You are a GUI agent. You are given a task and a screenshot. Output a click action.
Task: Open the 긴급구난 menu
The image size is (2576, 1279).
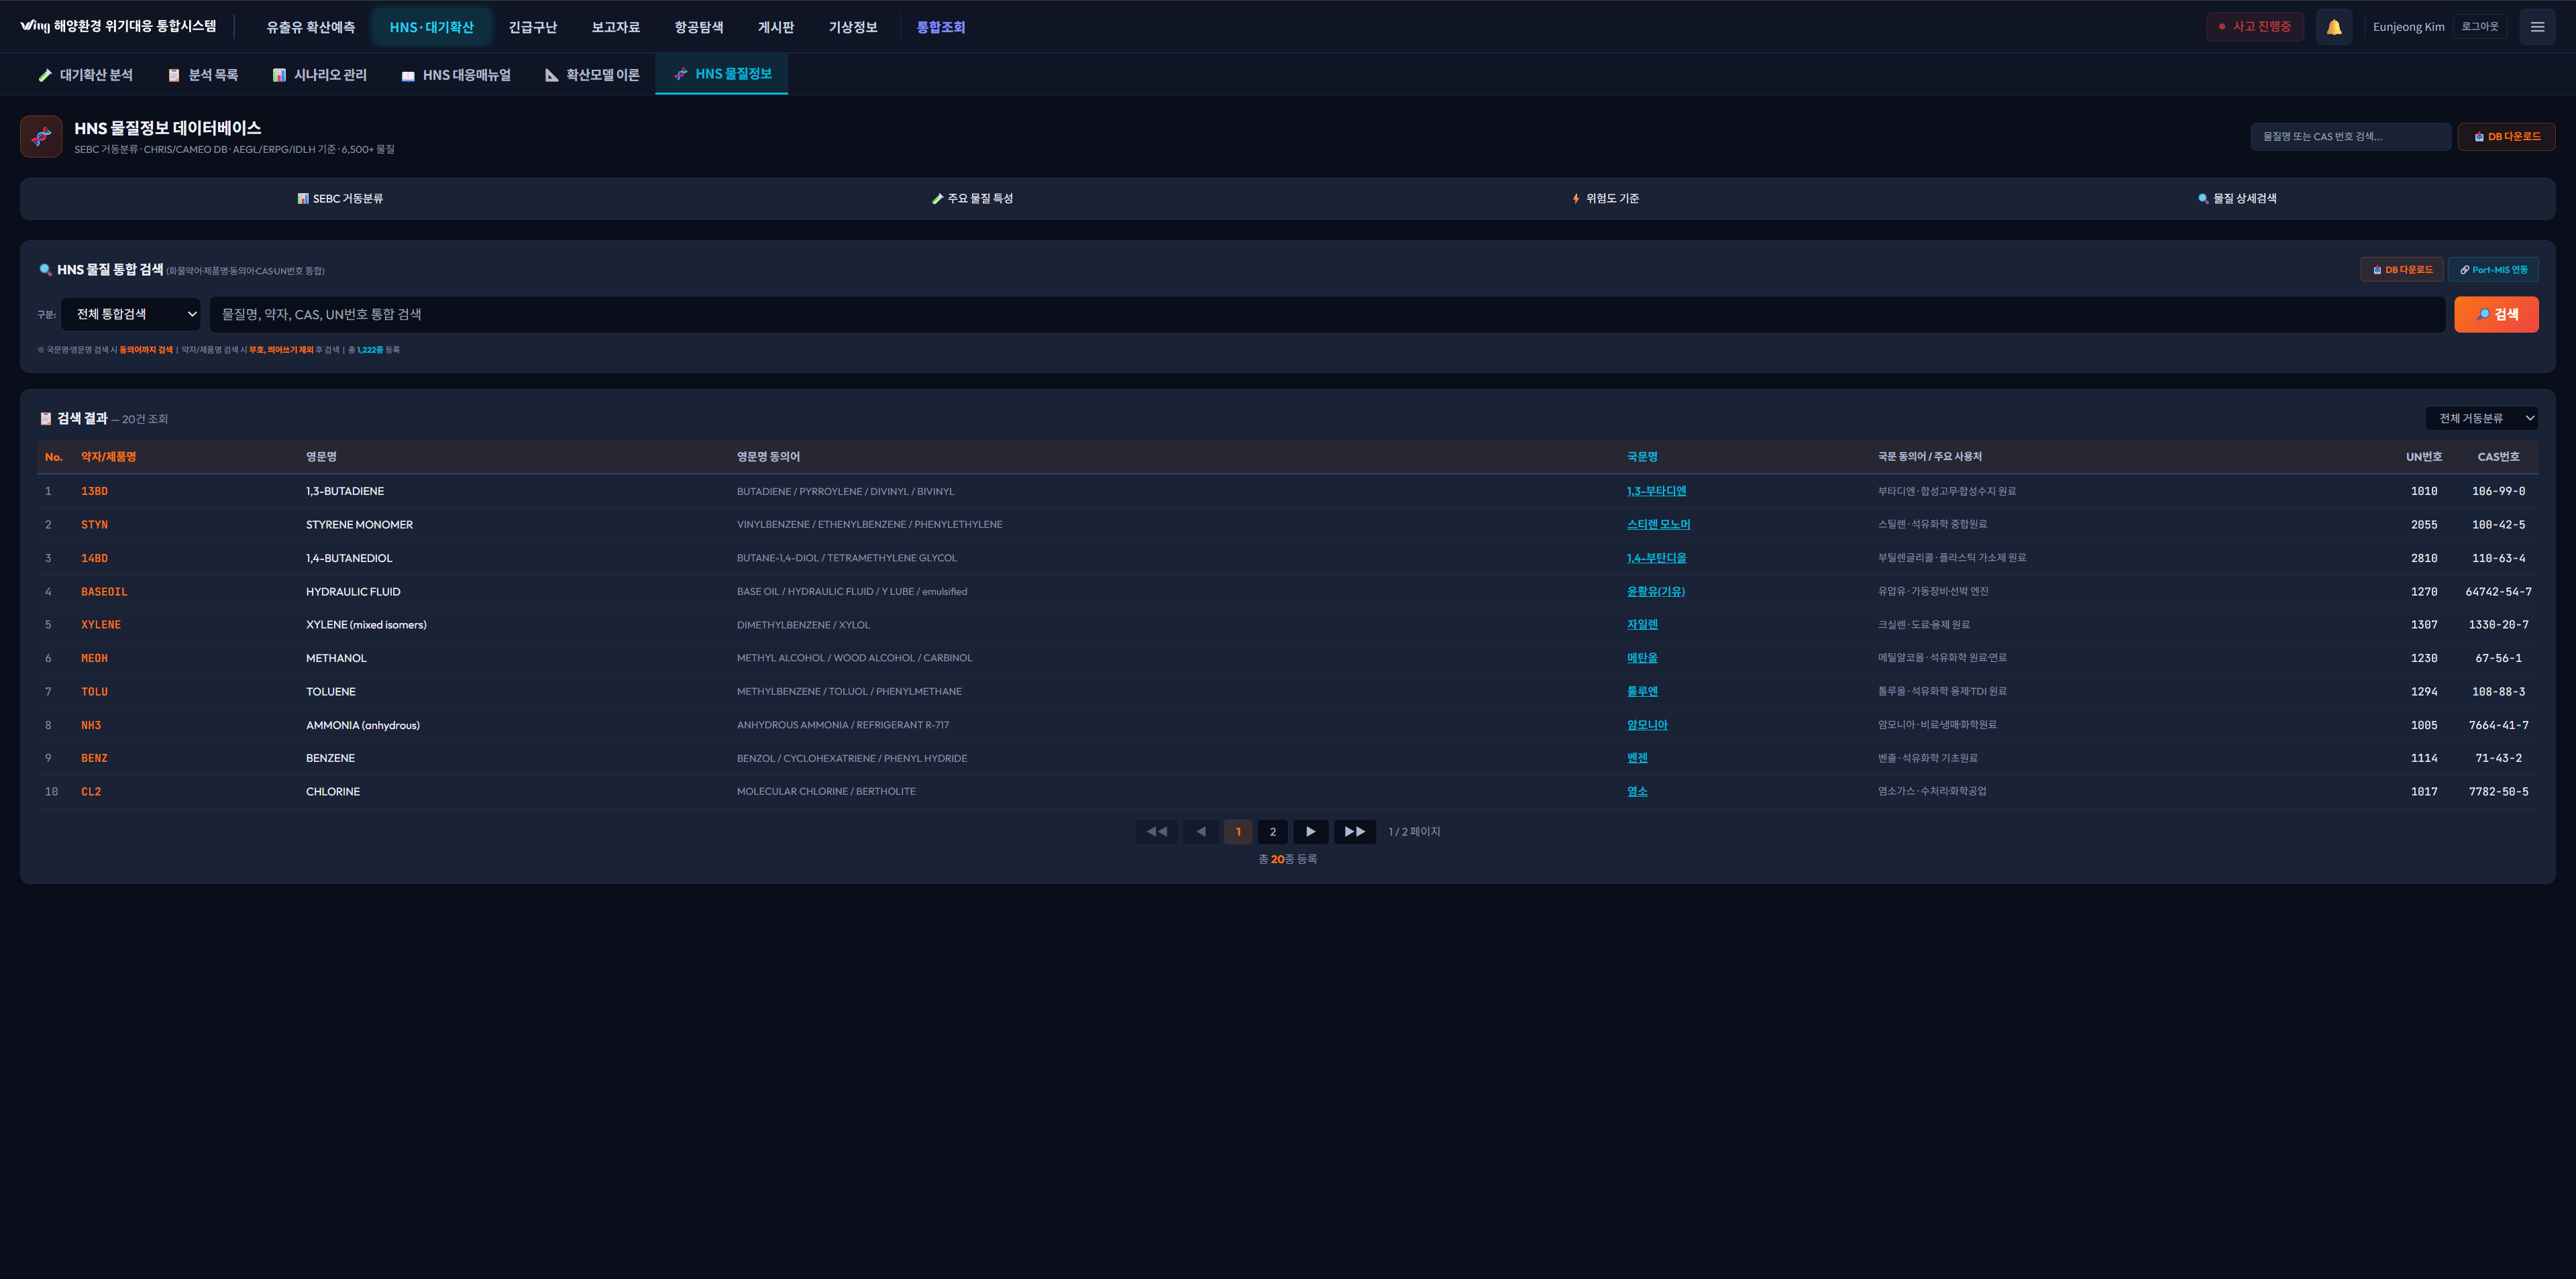point(532,27)
